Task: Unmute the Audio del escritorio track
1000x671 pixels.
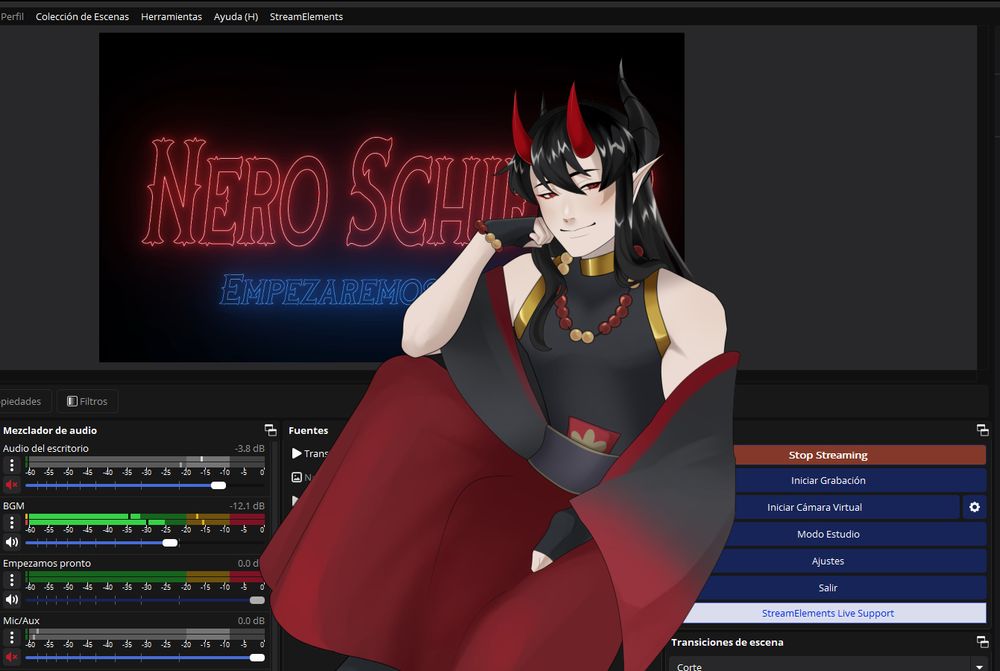Action: (11, 485)
